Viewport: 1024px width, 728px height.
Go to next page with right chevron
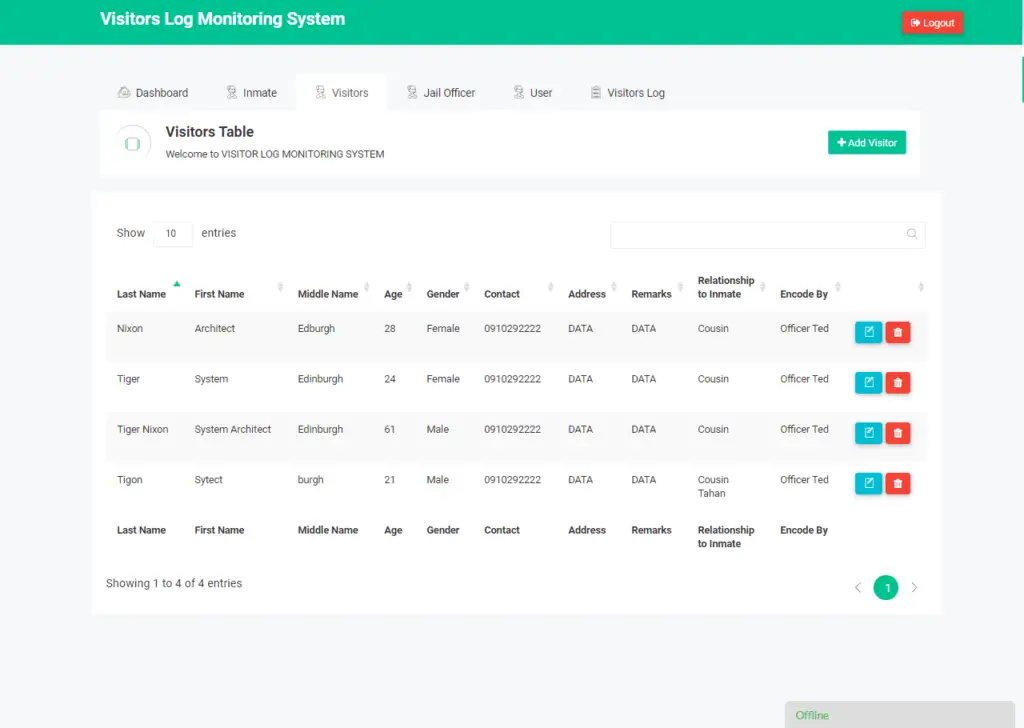[914, 587]
